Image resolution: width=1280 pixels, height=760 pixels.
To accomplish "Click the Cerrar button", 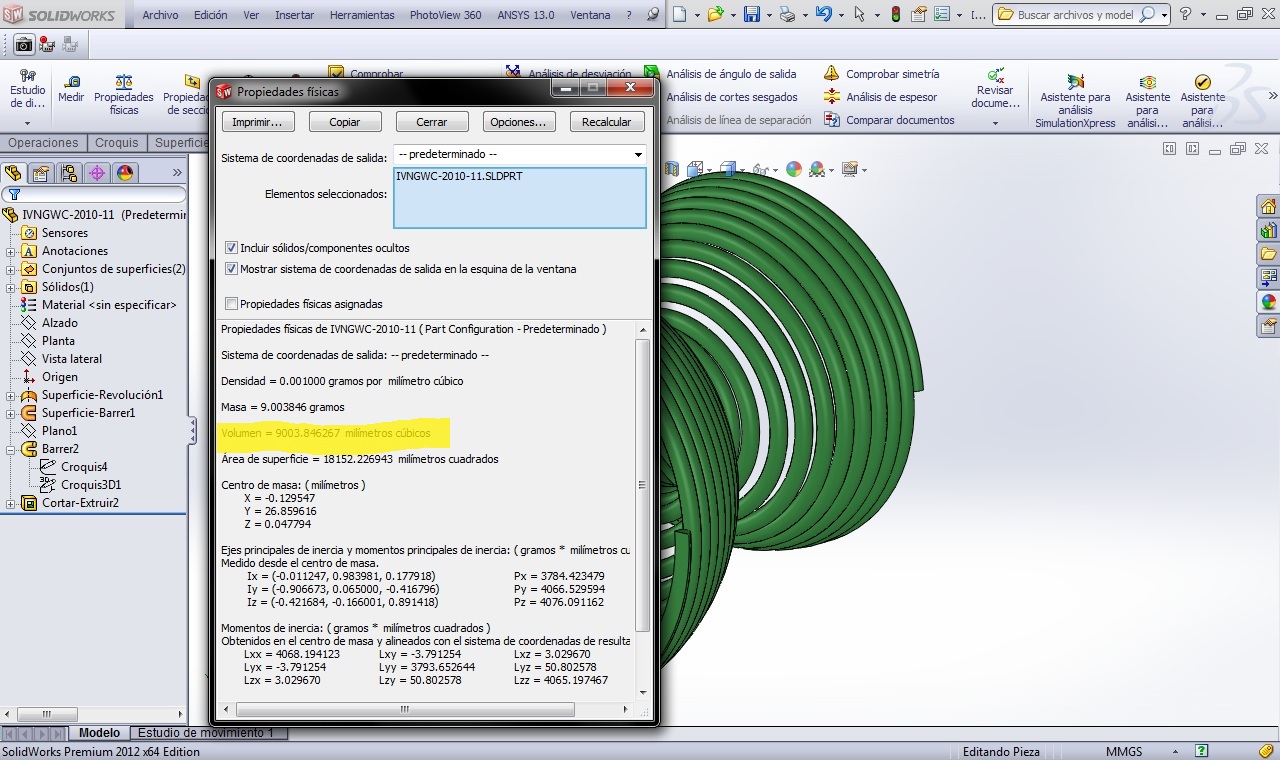I will click(432, 122).
